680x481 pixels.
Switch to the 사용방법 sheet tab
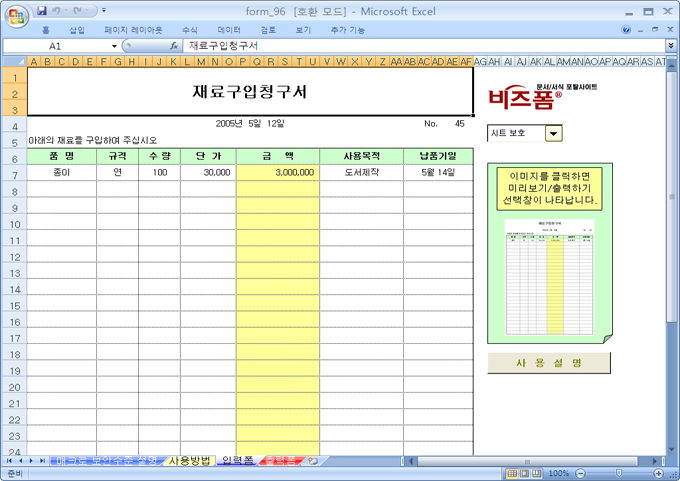coord(189,461)
